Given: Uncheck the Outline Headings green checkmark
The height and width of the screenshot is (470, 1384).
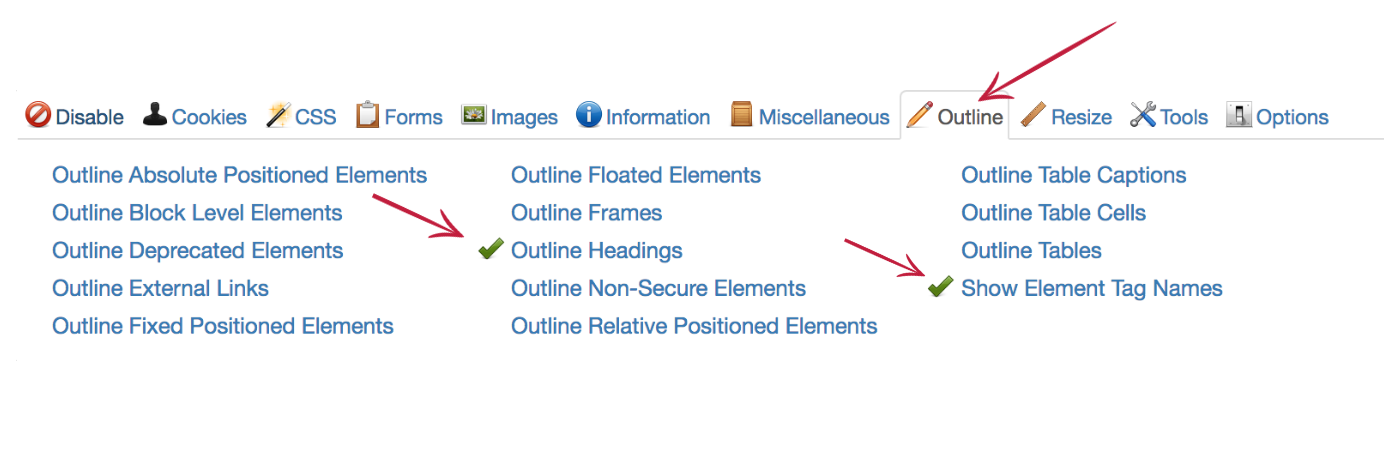Looking at the screenshot, I should point(490,250).
